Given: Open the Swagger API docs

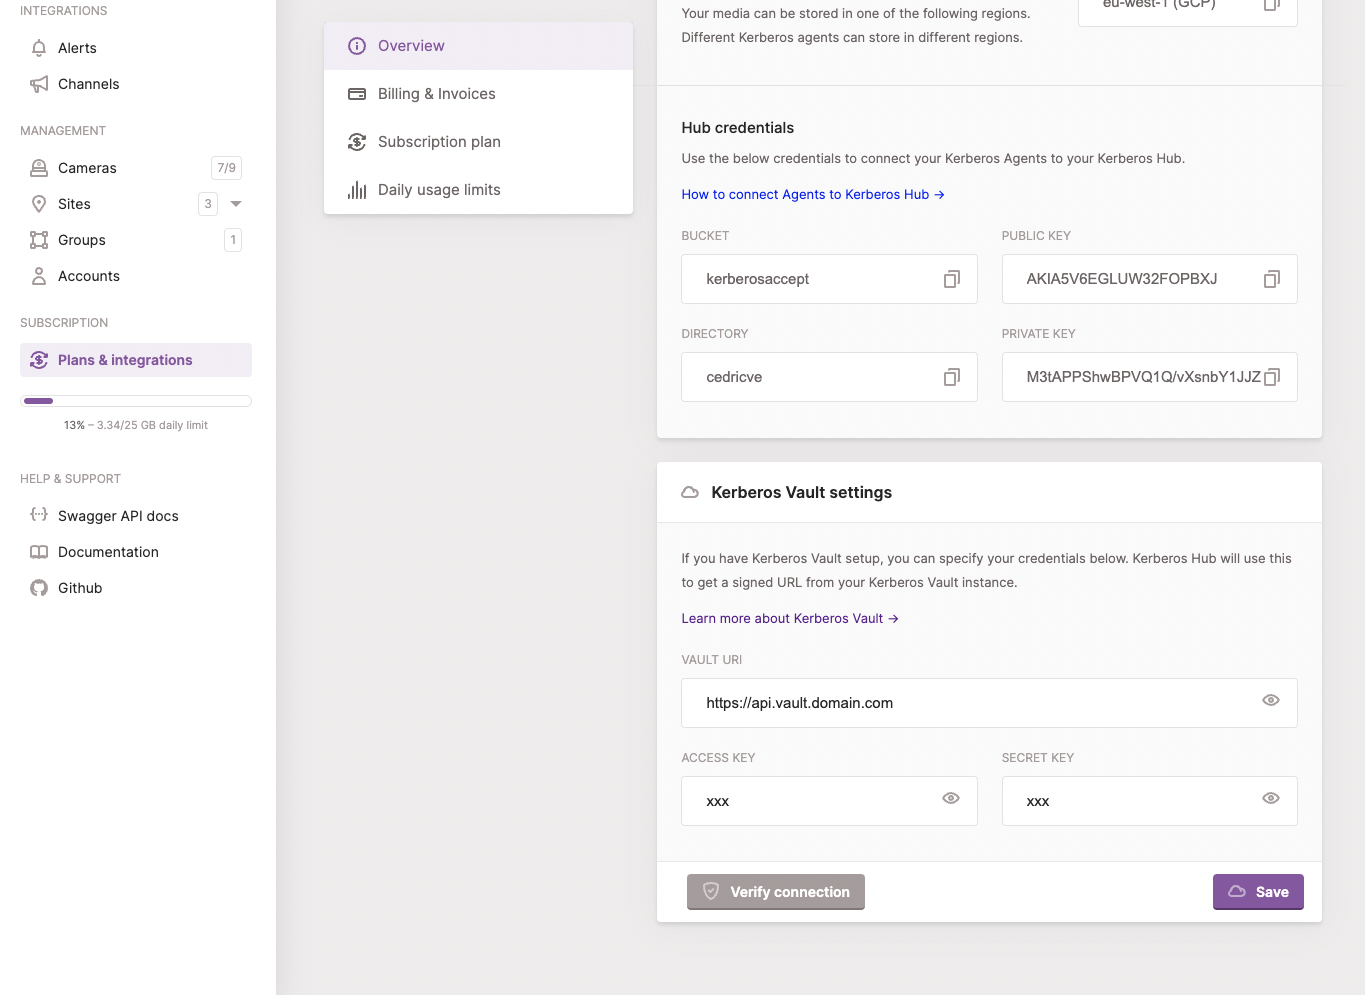Looking at the screenshot, I should (x=117, y=515).
